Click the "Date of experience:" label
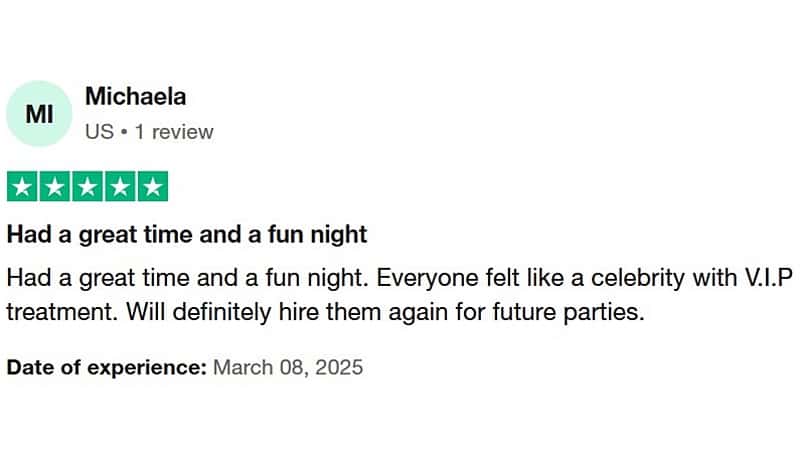800x450 pixels. 106,367
